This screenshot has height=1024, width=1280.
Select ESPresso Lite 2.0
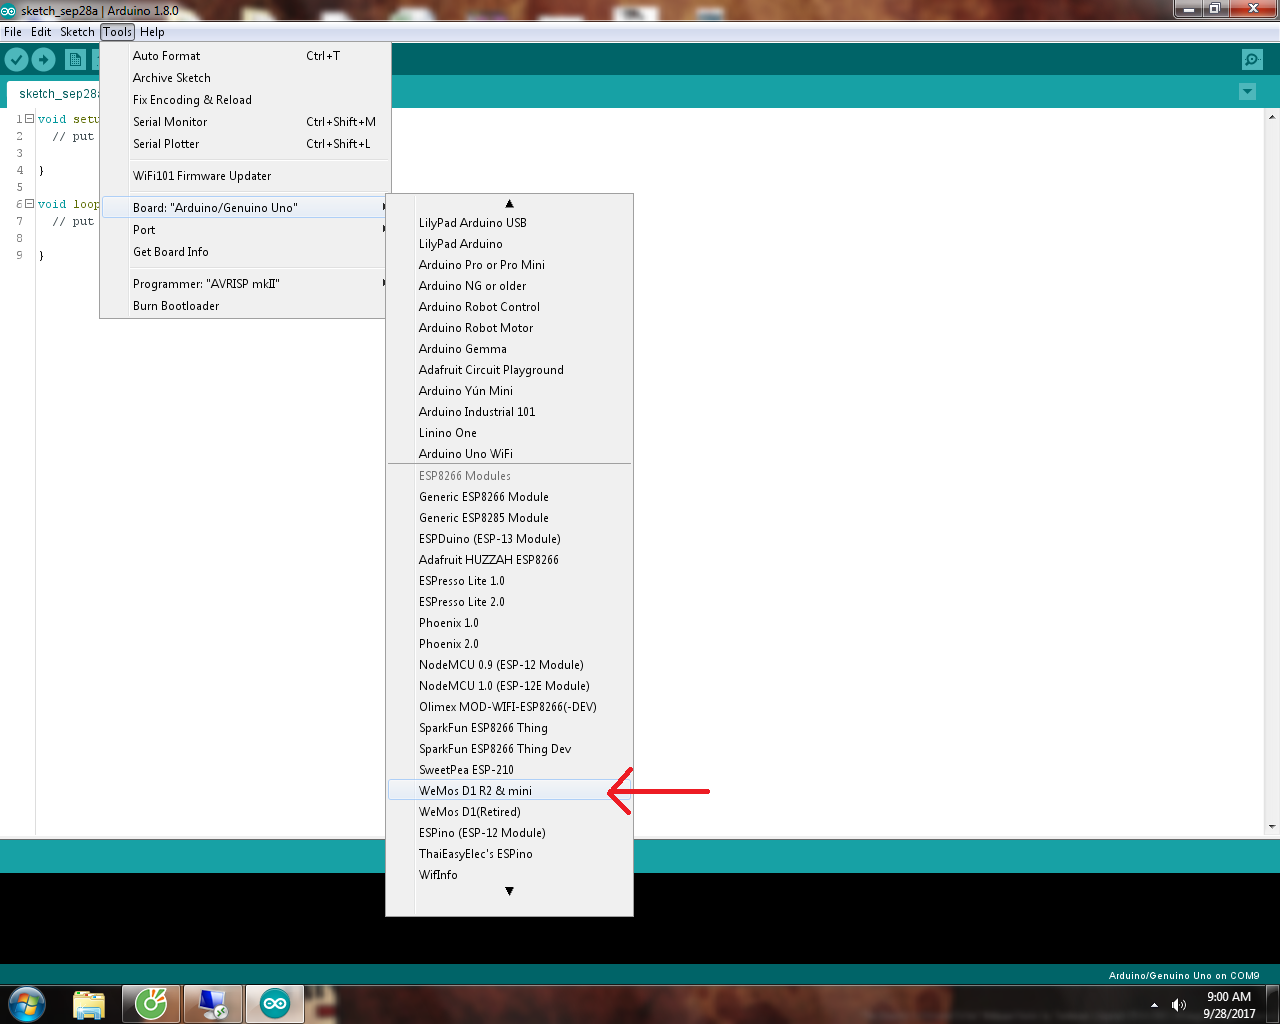click(x=509, y=602)
